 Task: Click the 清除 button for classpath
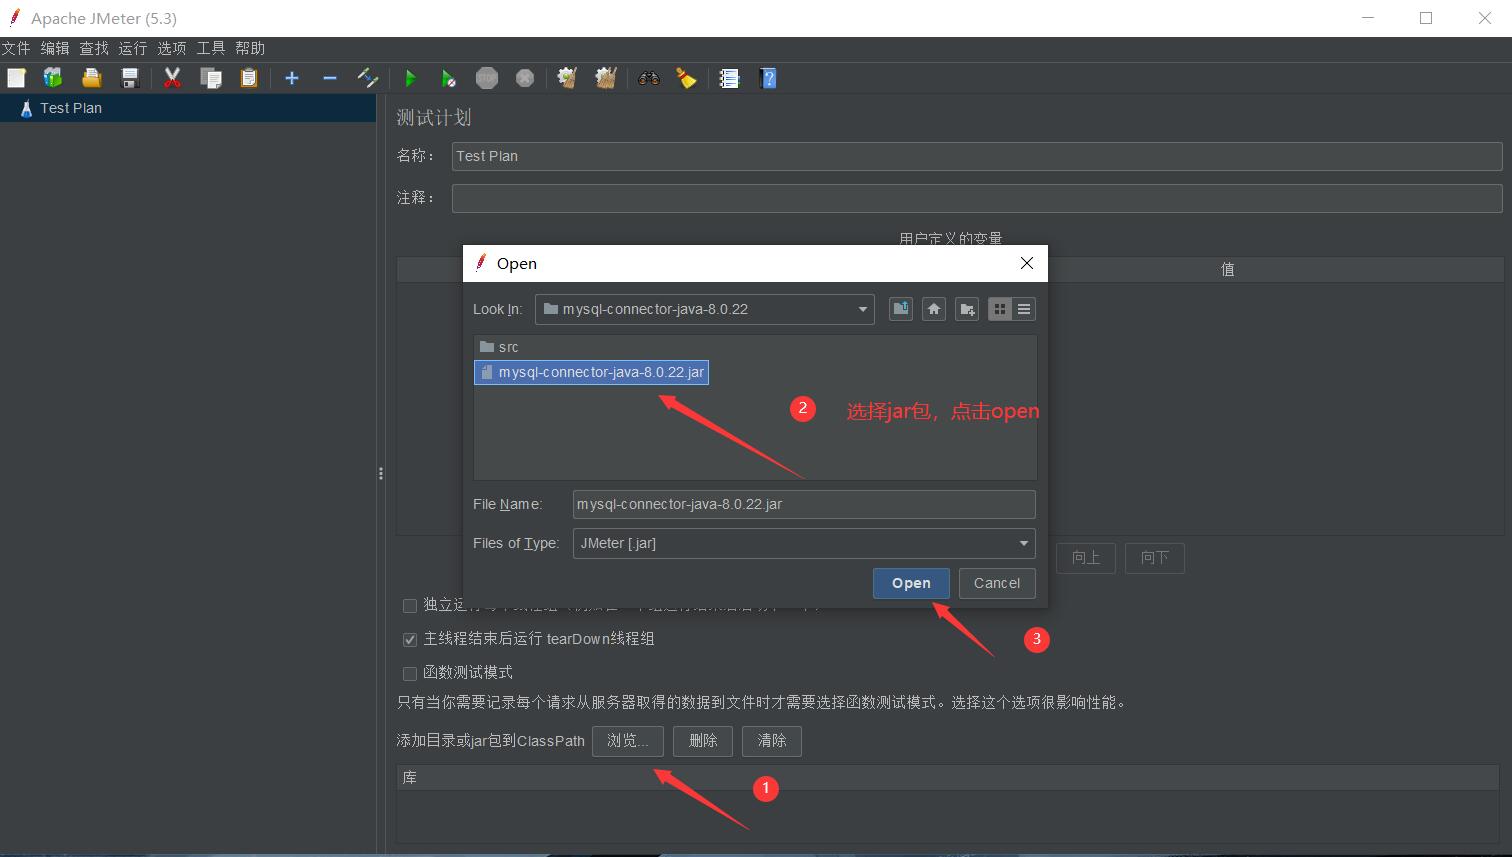772,741
